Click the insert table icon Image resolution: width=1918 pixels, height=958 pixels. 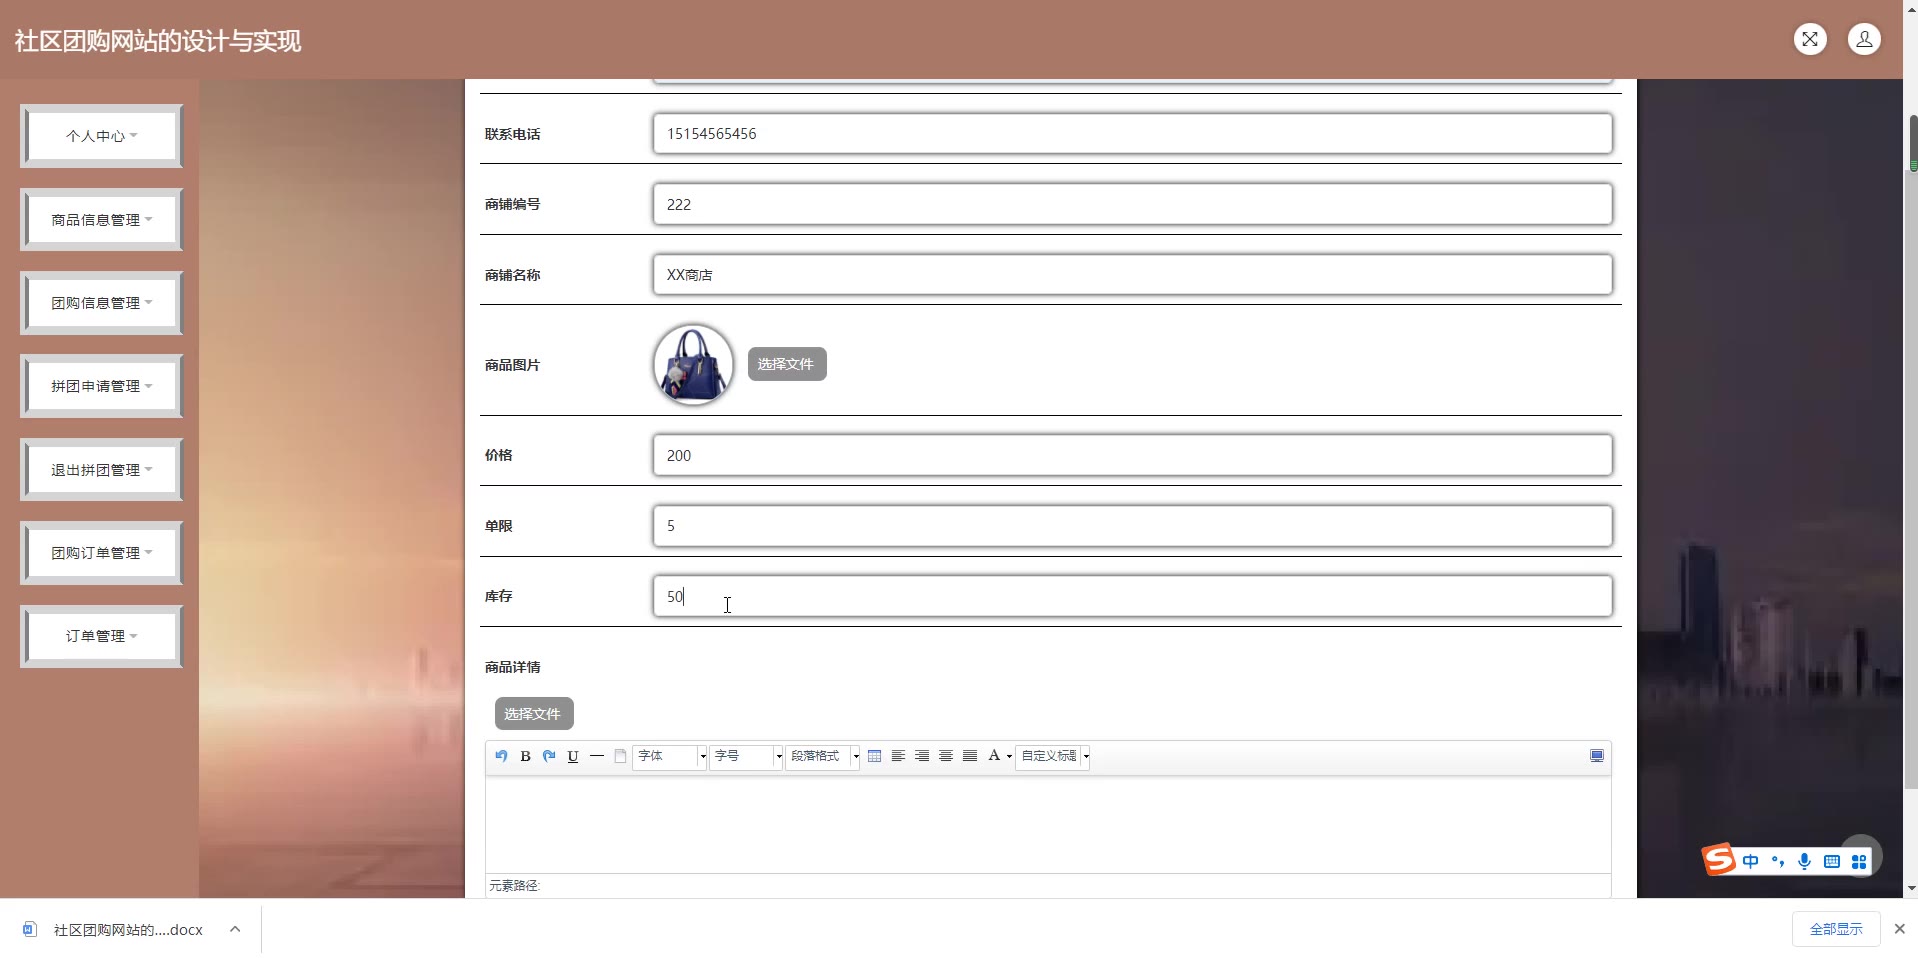pyautogui.click(x=874, y=756)
